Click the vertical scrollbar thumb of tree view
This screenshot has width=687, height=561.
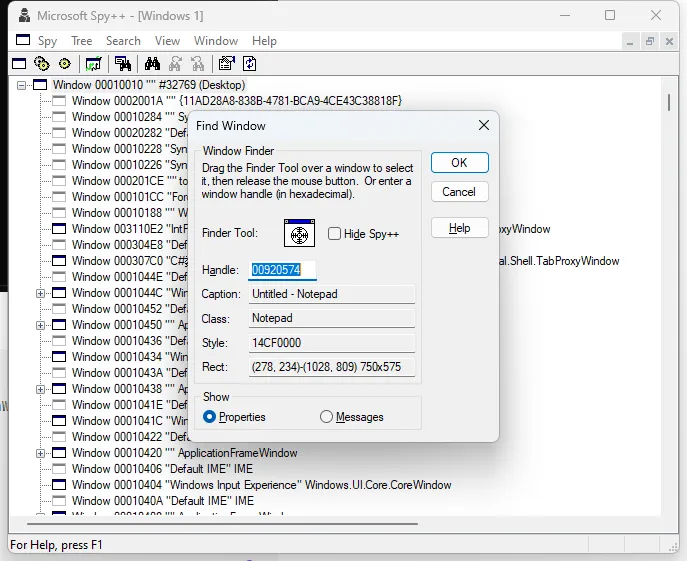tap(669, 103)
